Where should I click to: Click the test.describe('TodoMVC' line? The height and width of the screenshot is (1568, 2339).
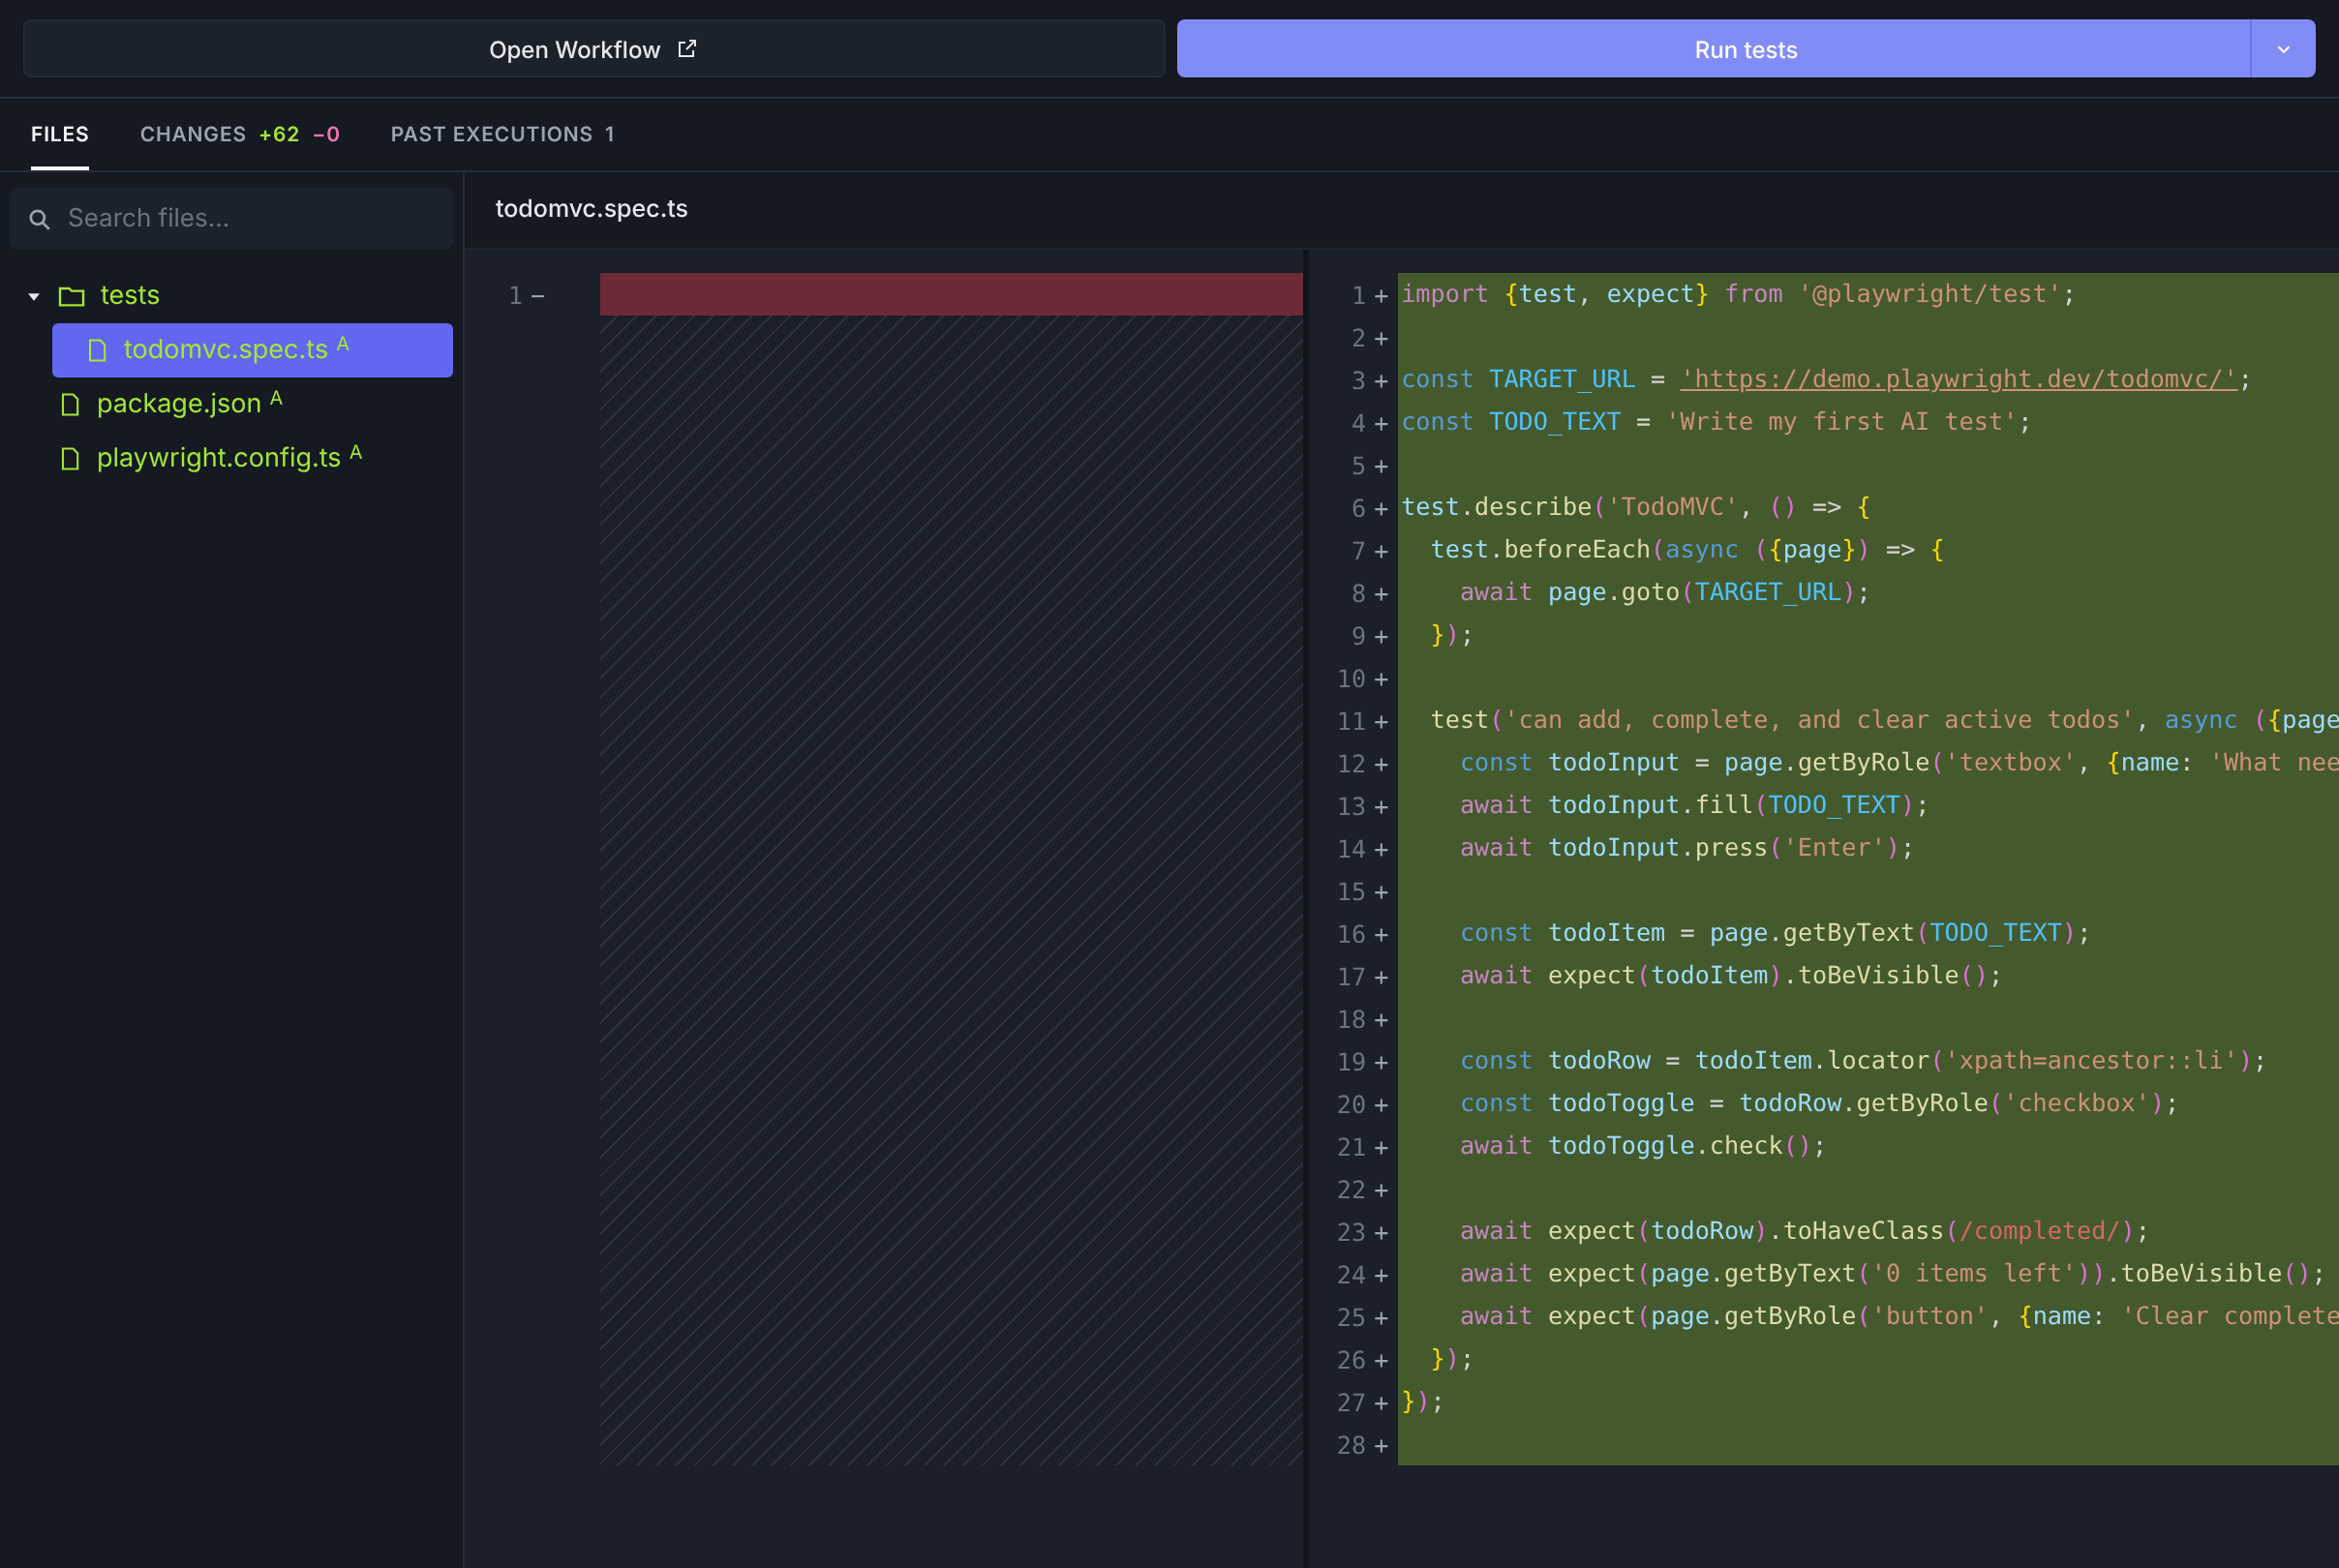point(1636,507)
